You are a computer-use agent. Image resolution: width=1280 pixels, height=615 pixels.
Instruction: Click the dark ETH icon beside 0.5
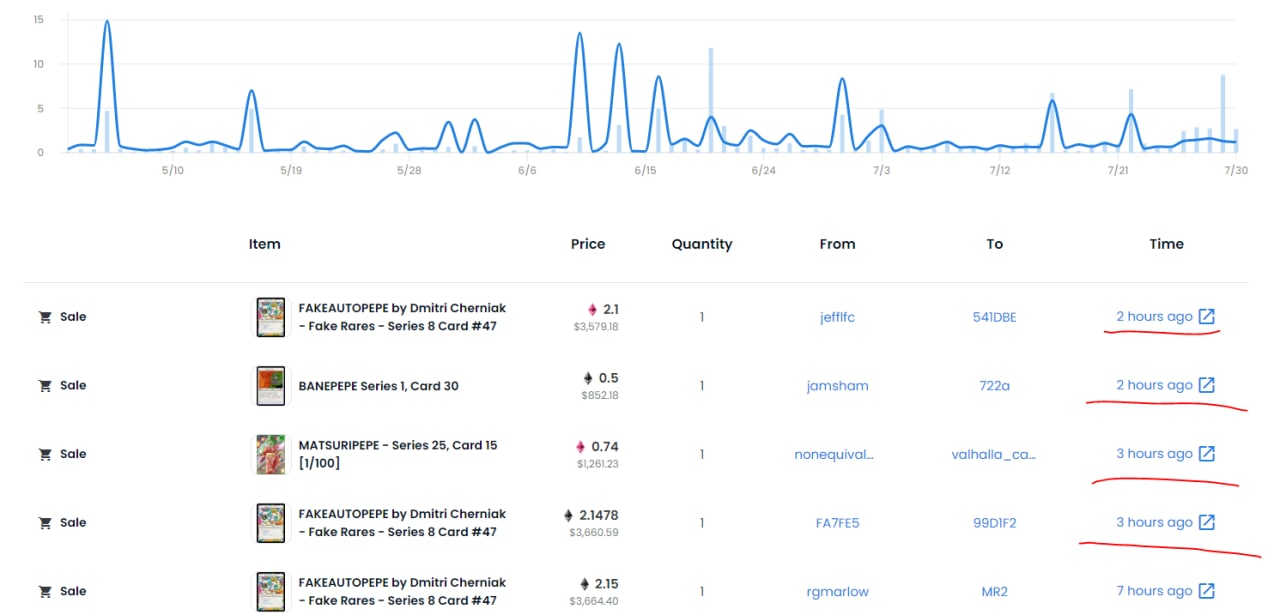pyautogui.click(x=588, y=378)
